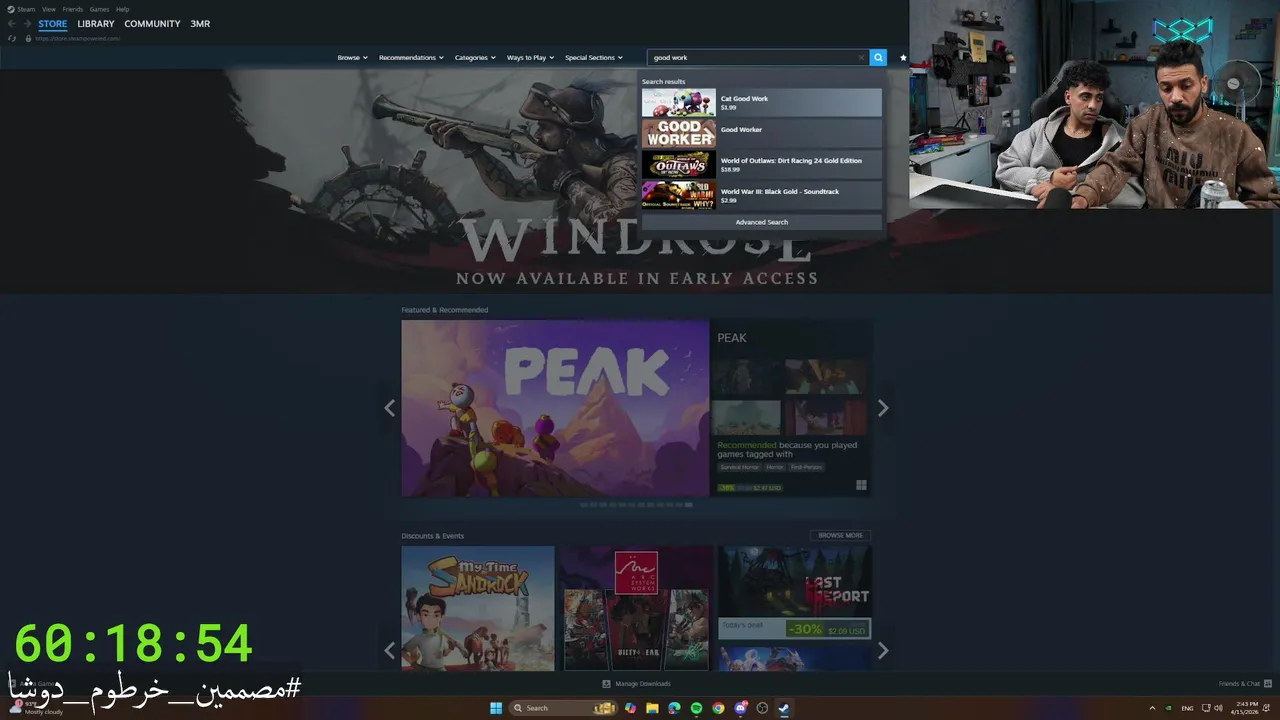Select the Cat Good Work search result
Image resolution: width=1280 pixels, height=720 pixels.
click(x=762, y=102)
